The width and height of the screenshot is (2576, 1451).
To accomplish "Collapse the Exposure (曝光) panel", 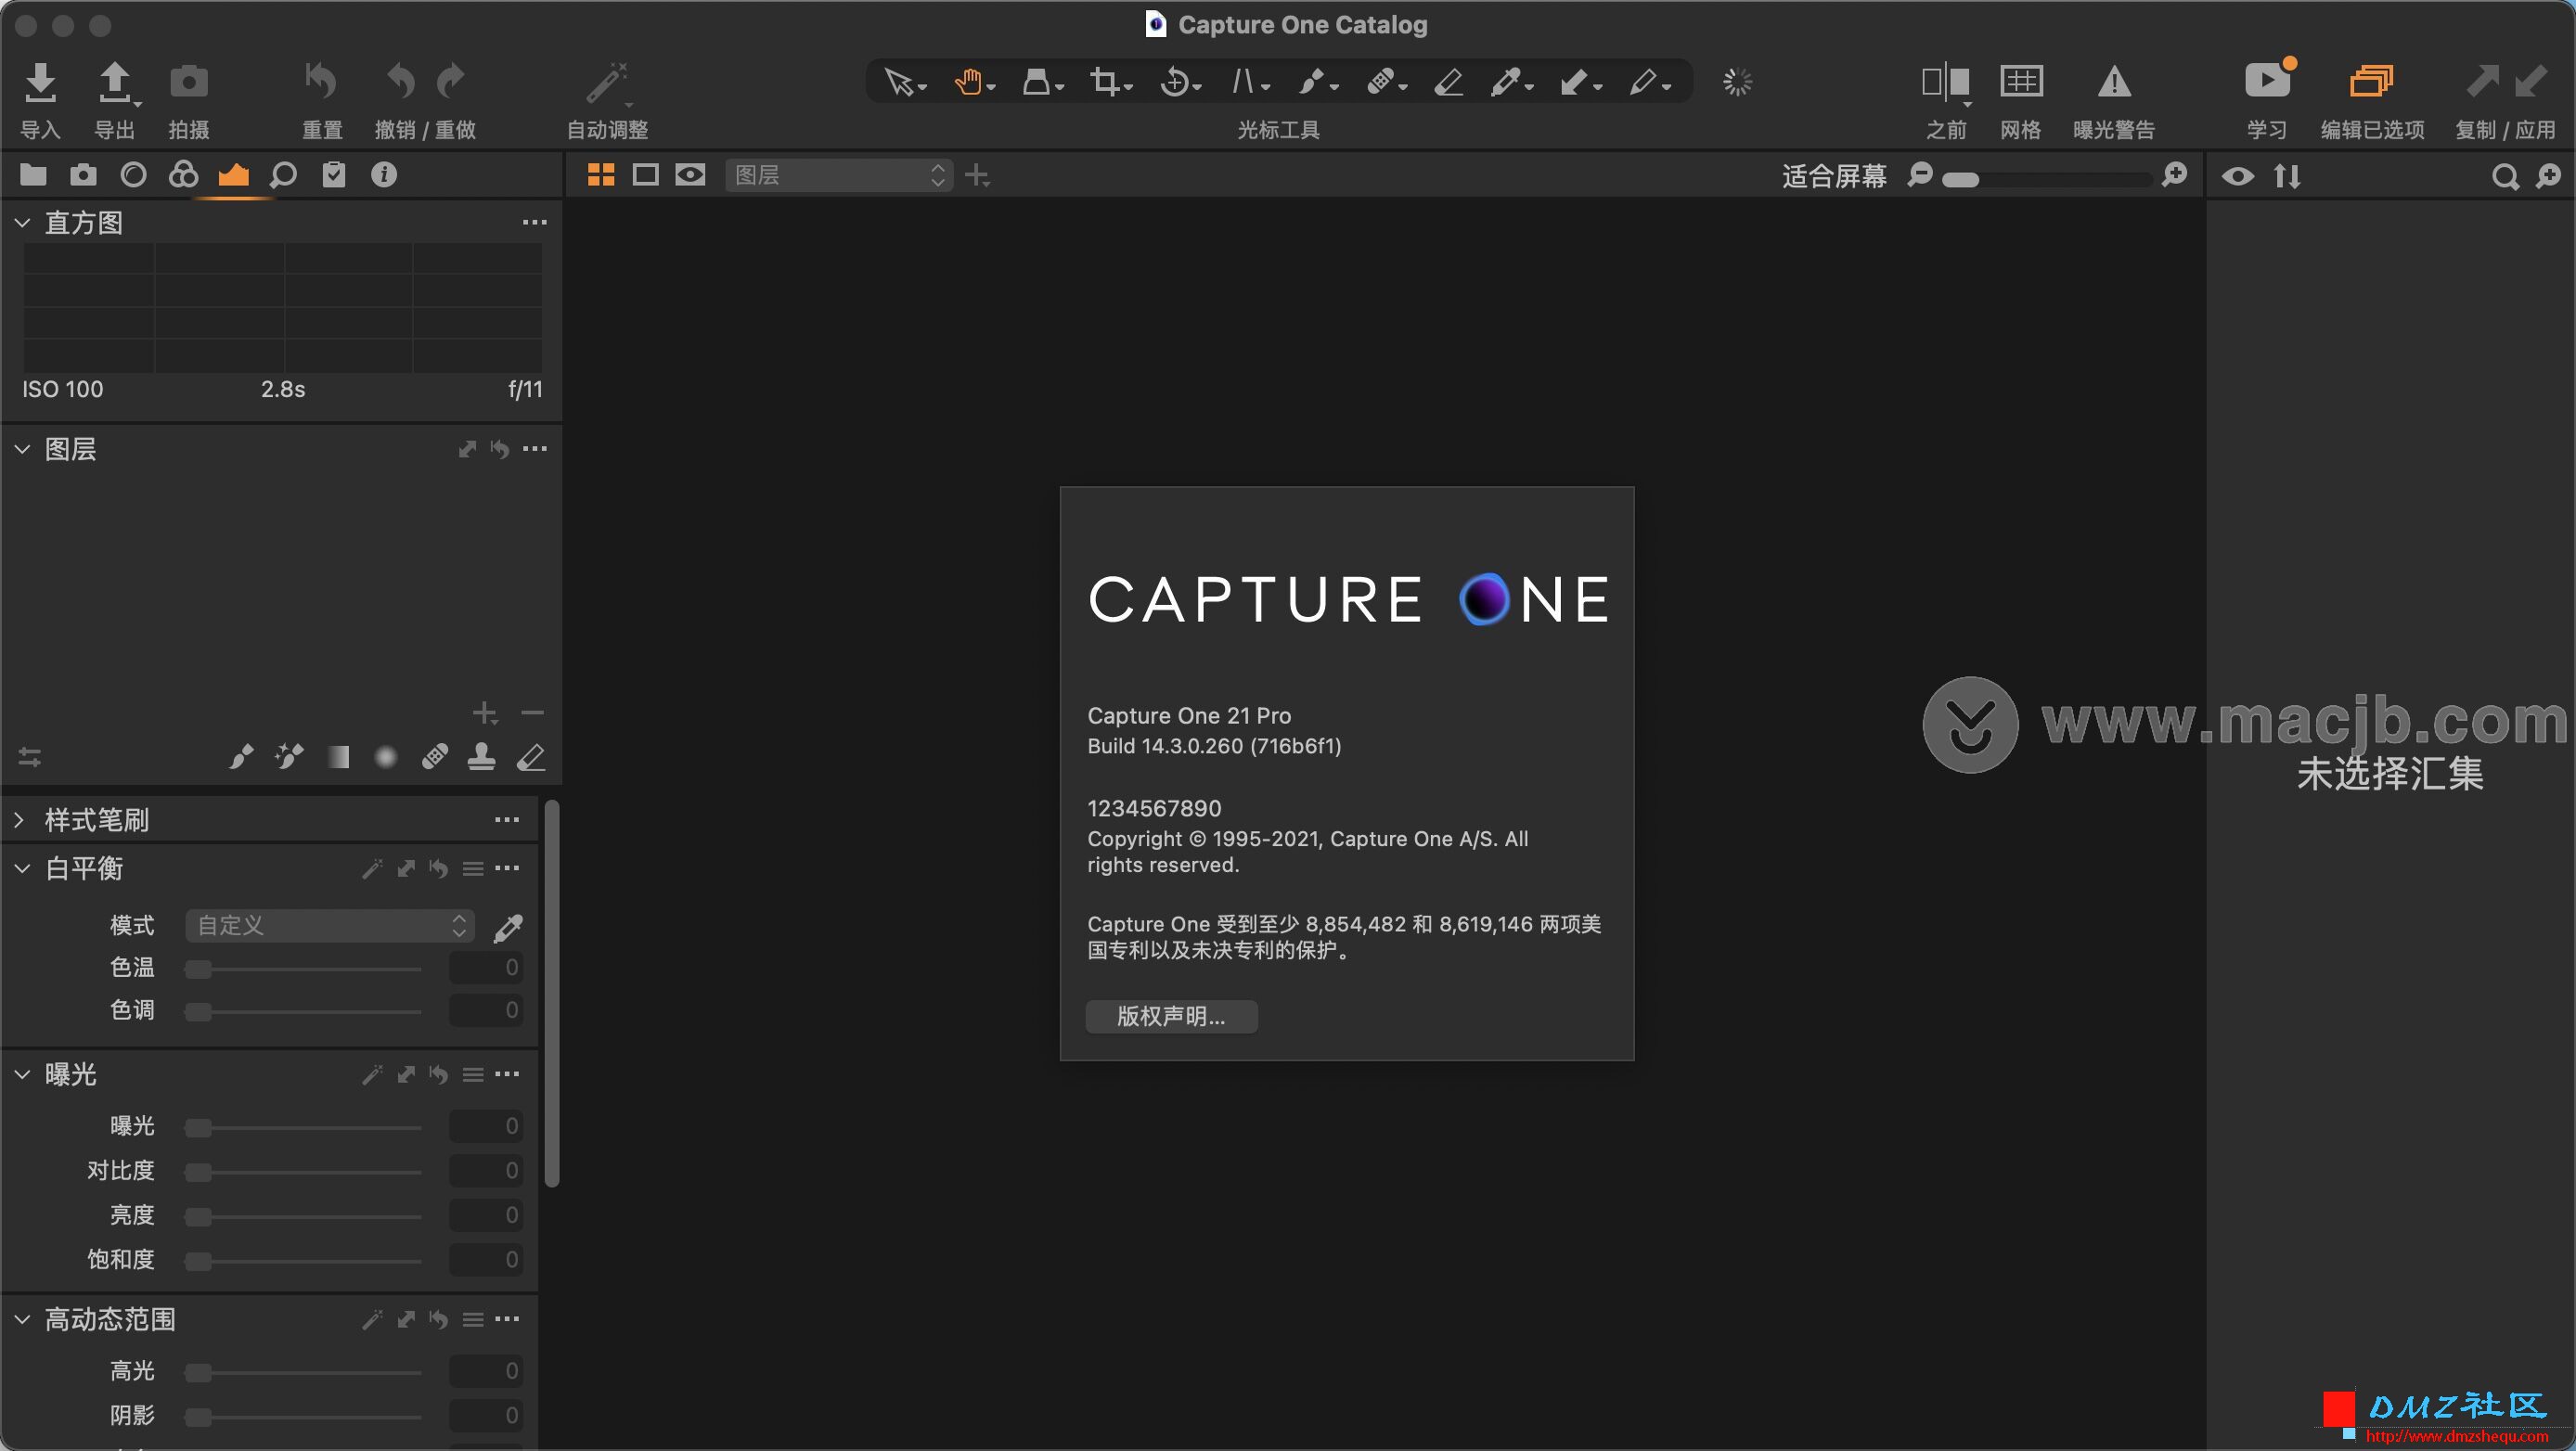I will pos(22,1074).
